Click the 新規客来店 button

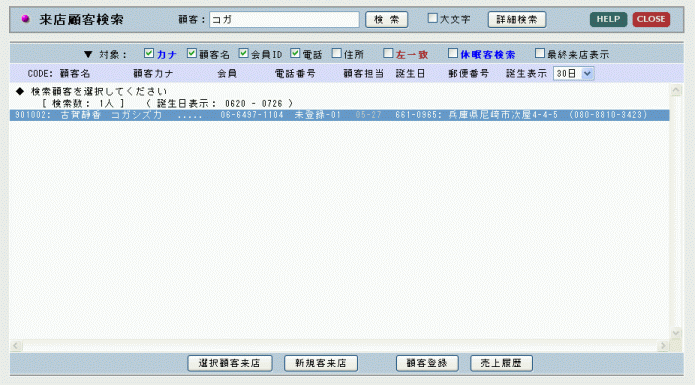pos(321,363)
